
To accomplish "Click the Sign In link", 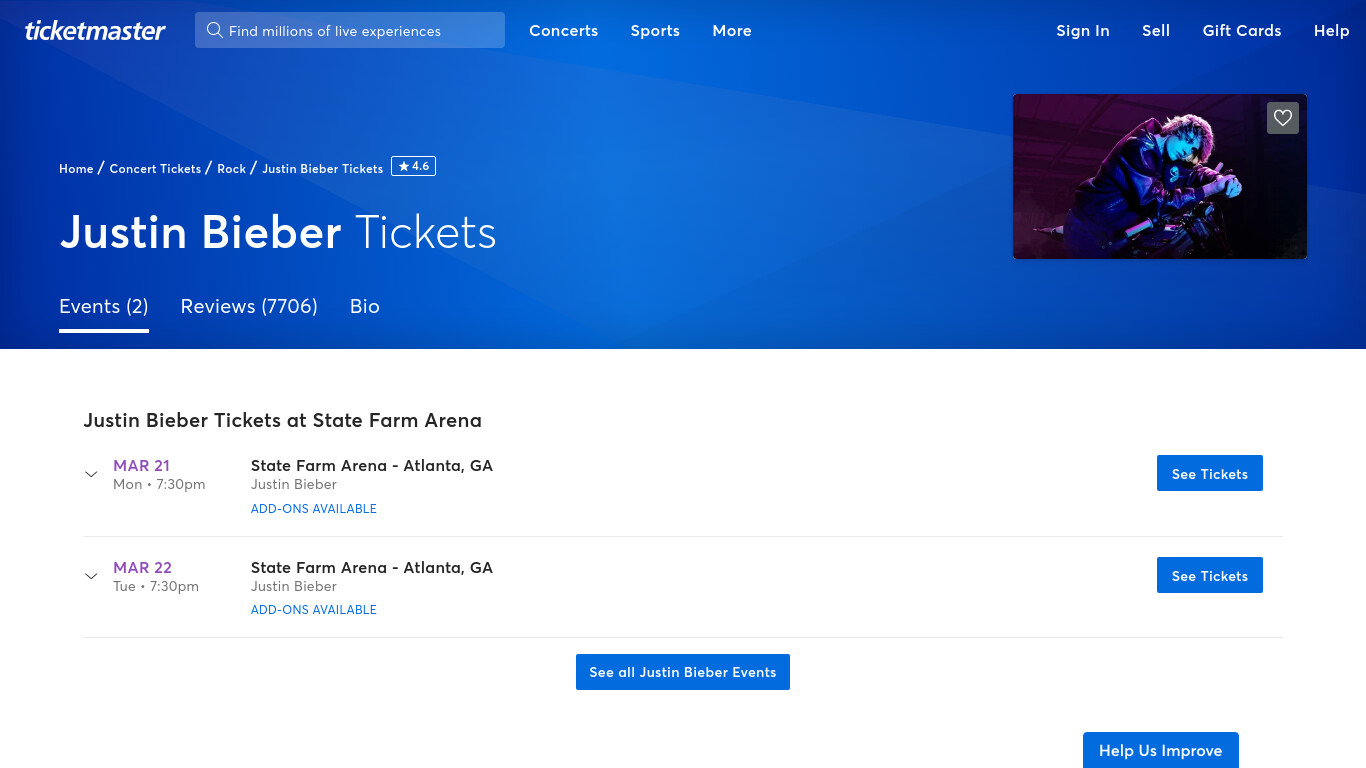I will 1083,31.
